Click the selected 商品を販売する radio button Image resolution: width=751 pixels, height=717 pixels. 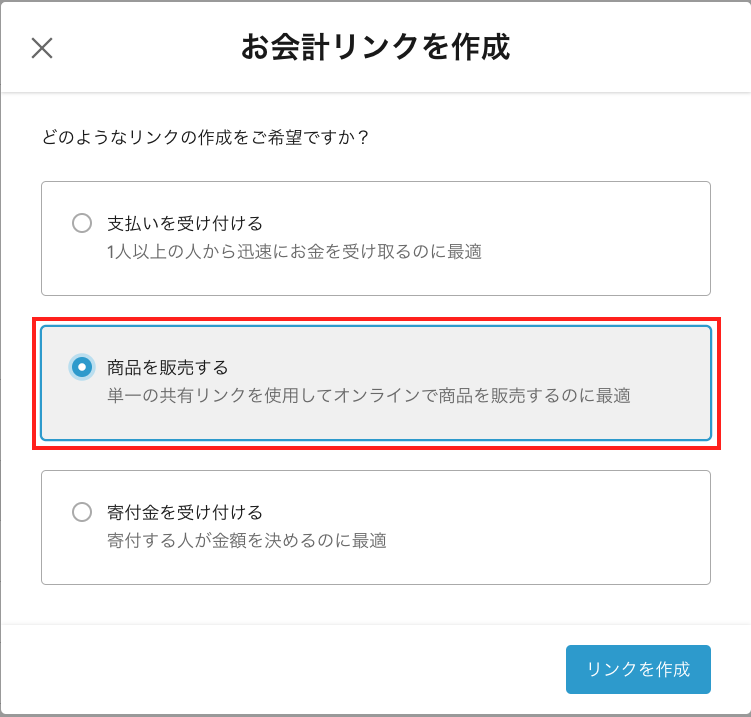(82, 367)
